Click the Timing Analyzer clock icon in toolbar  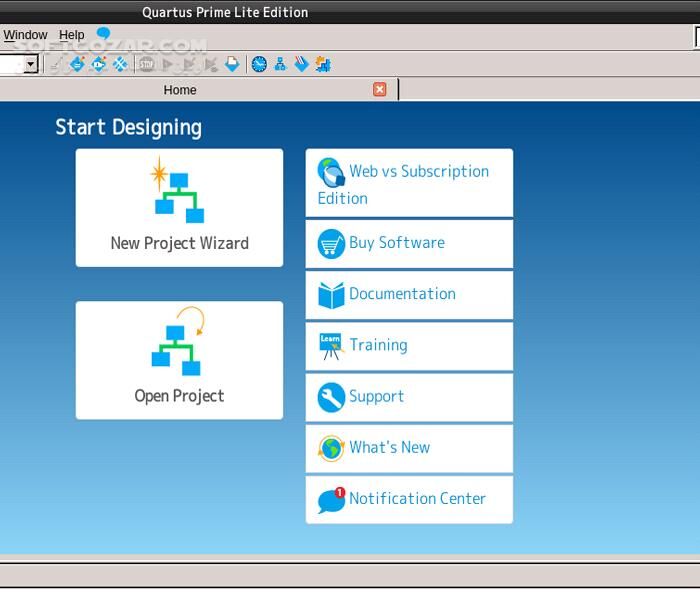(x=259, y=64)
